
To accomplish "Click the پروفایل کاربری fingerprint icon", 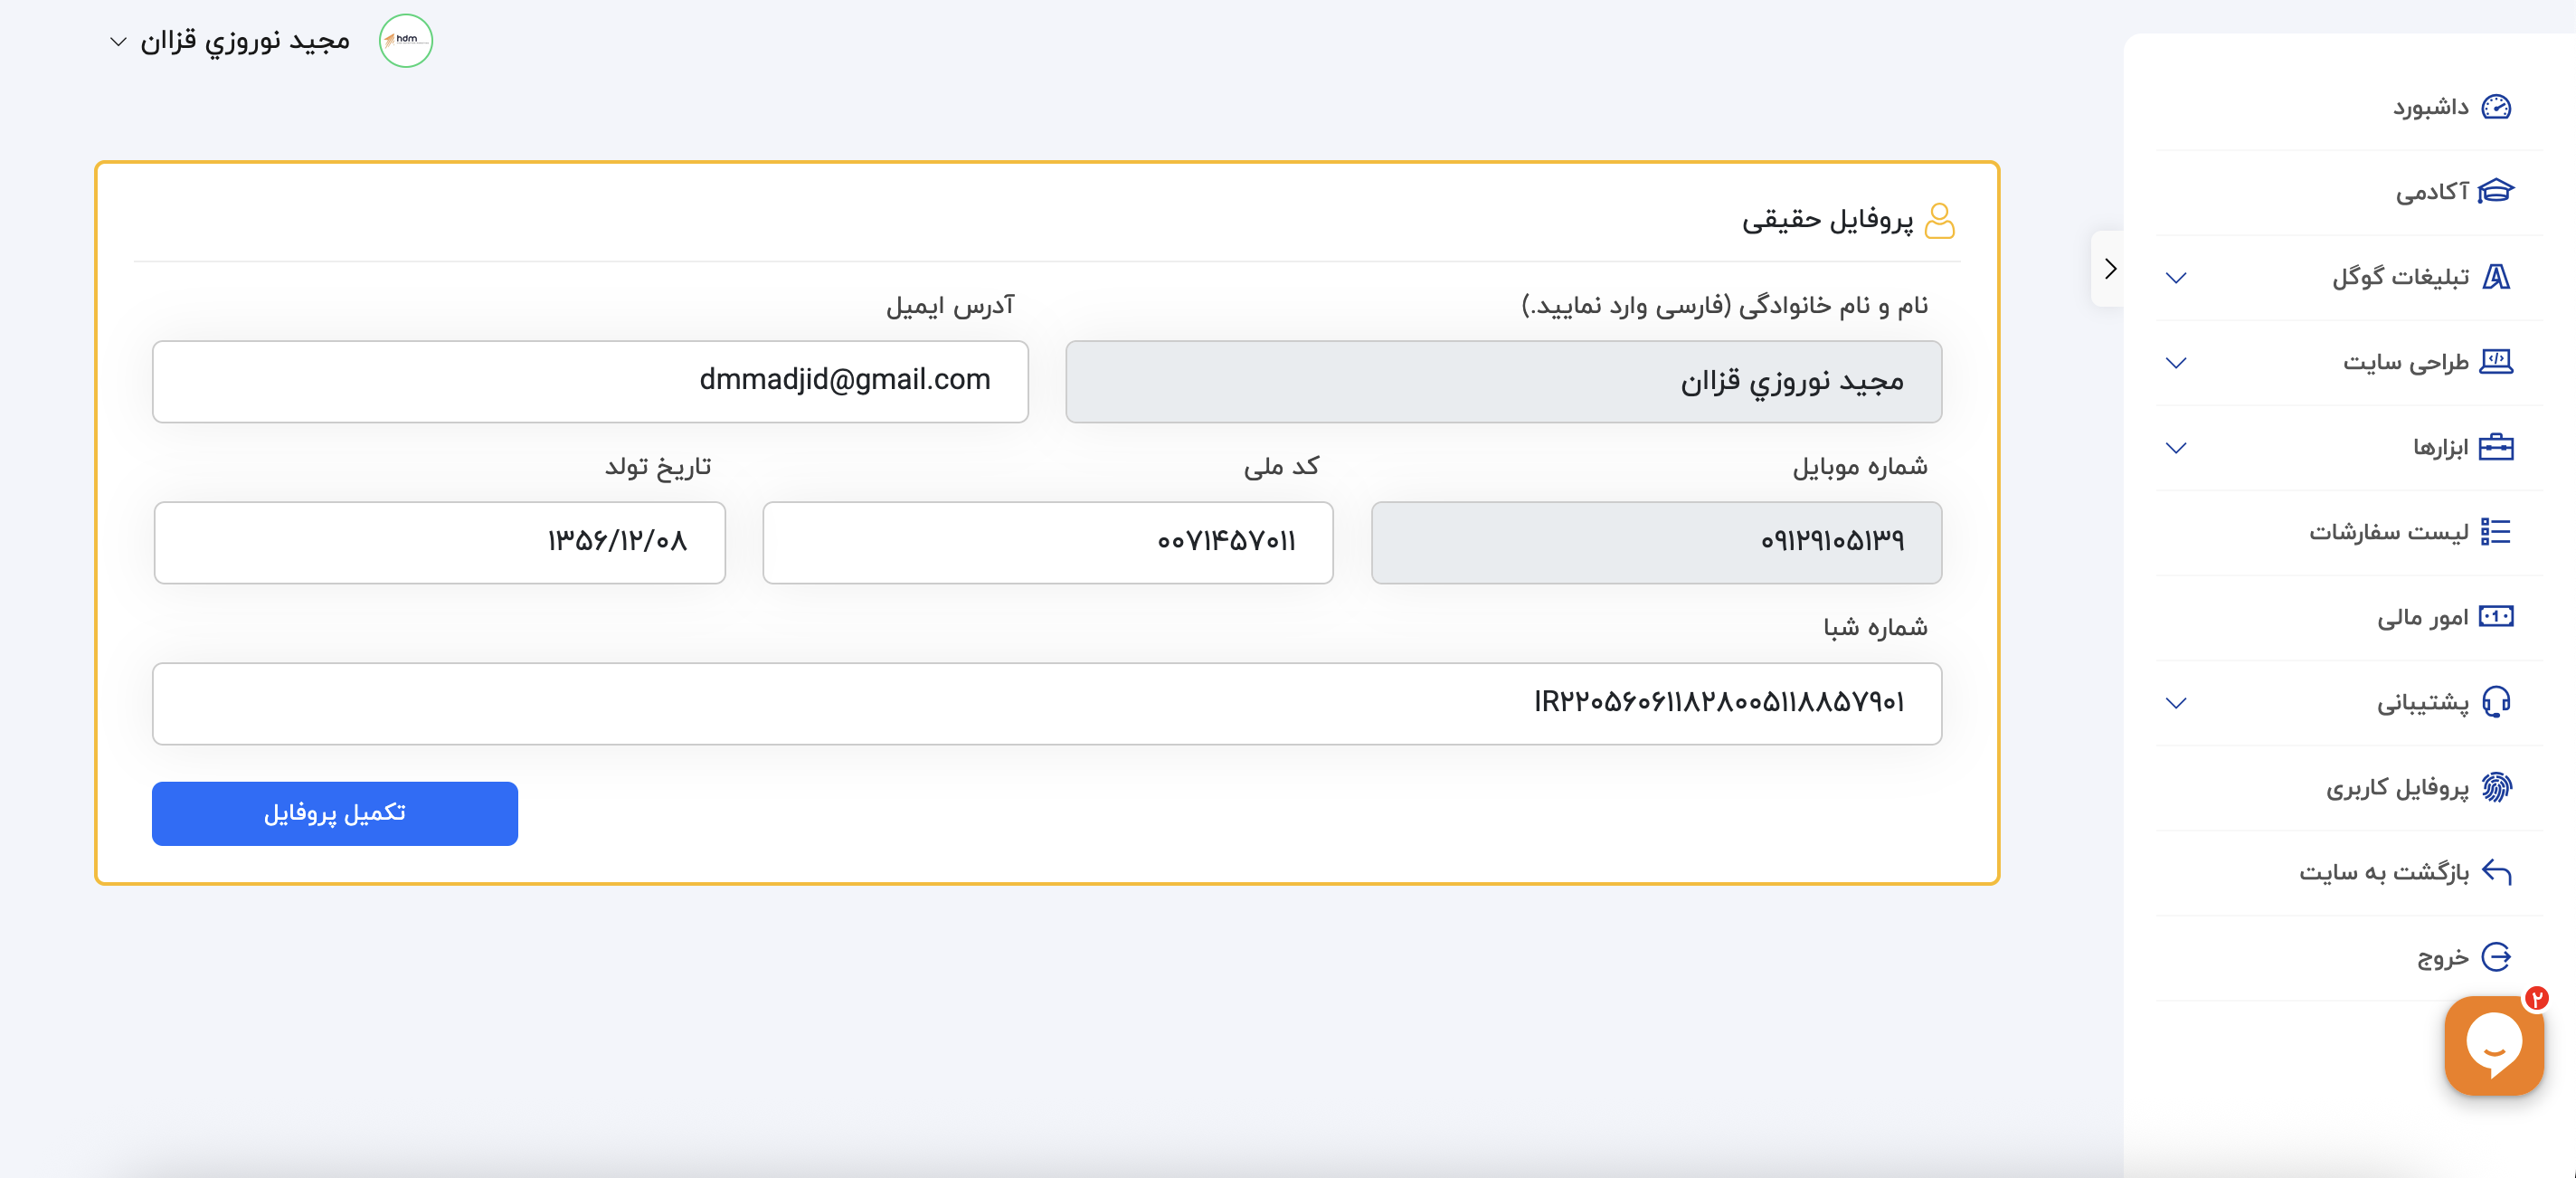I will [x=2496, y=788].
